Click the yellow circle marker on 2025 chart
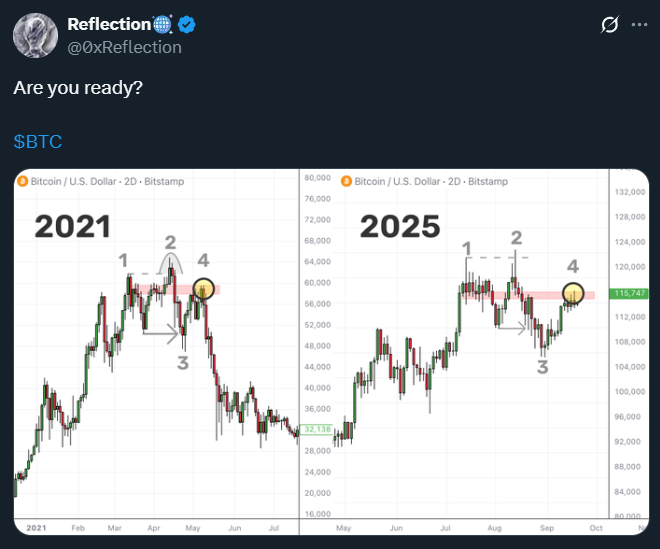Viewport: 660px width, 549px height. (573, 293)
